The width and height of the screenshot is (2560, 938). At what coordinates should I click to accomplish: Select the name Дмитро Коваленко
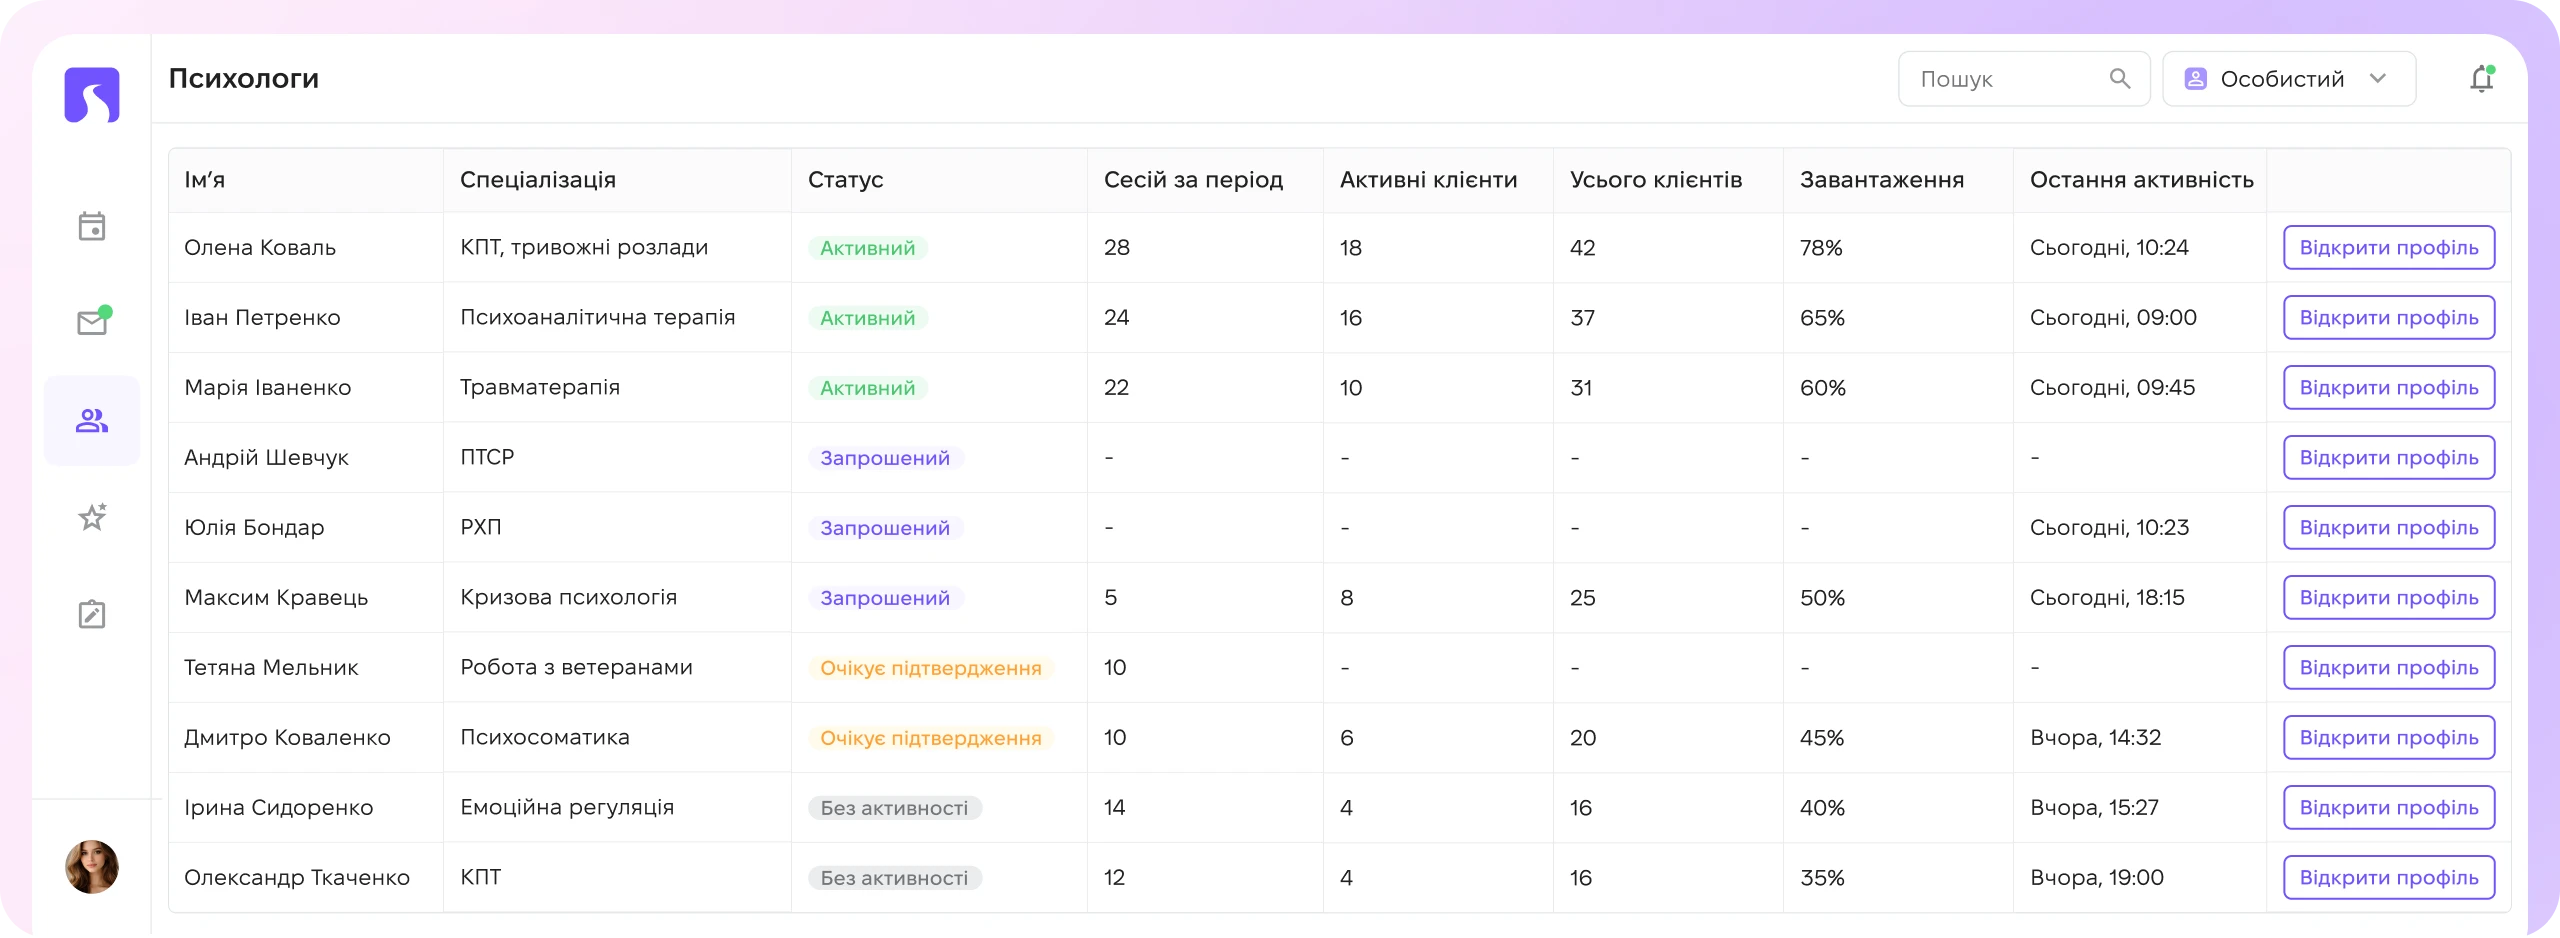(287, 737)
